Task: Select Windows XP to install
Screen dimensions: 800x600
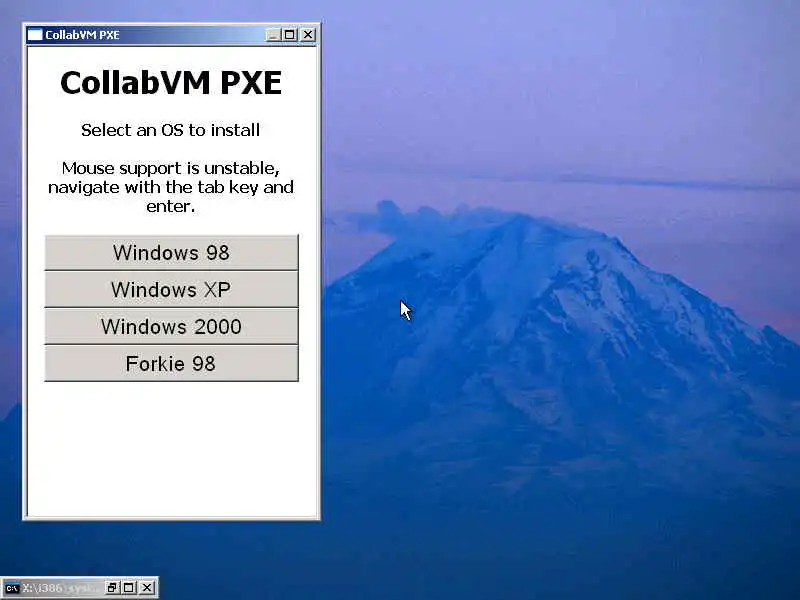Action: 171,289
